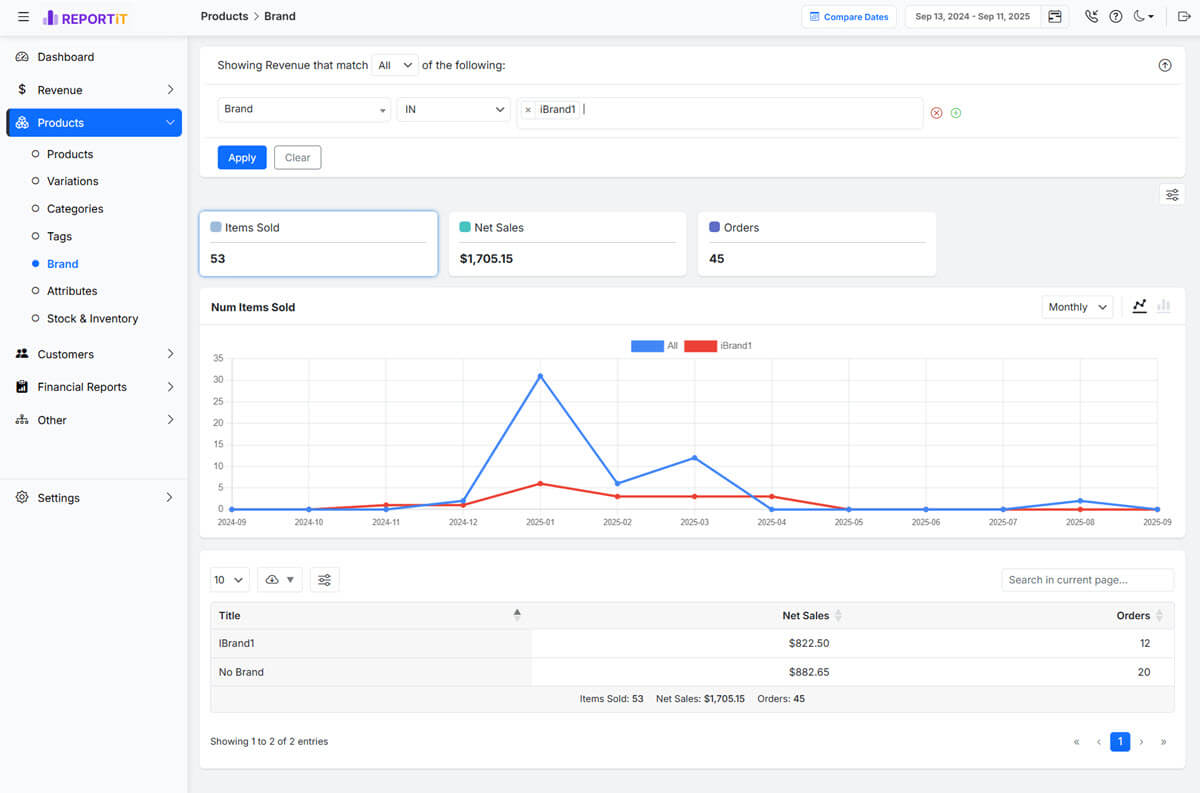The image size is (1200, 793).
Task: Click the No Brand table row title
Action: (241, 672)
